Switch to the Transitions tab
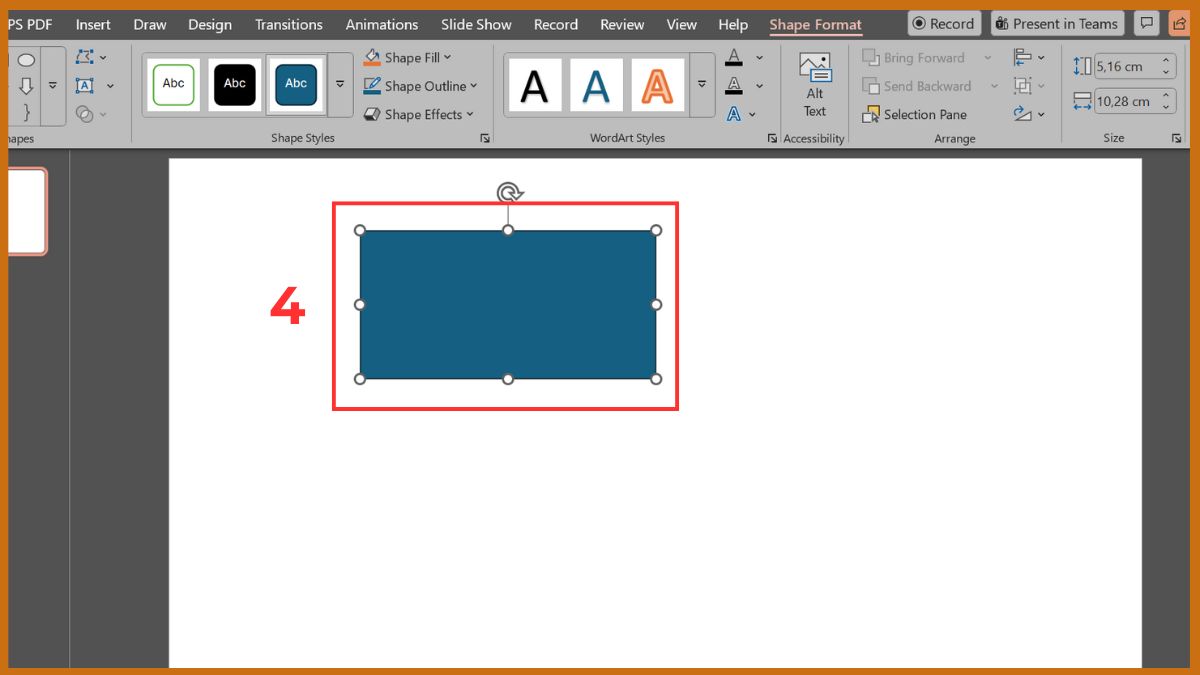 288,24
